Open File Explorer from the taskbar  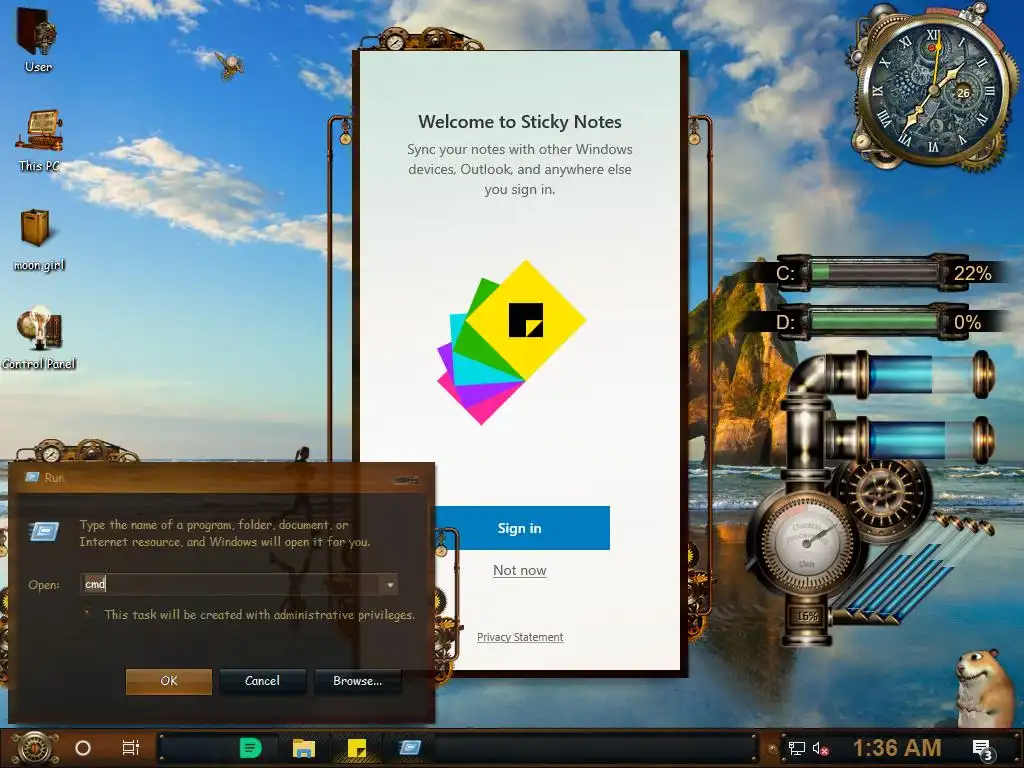(304, 748)
